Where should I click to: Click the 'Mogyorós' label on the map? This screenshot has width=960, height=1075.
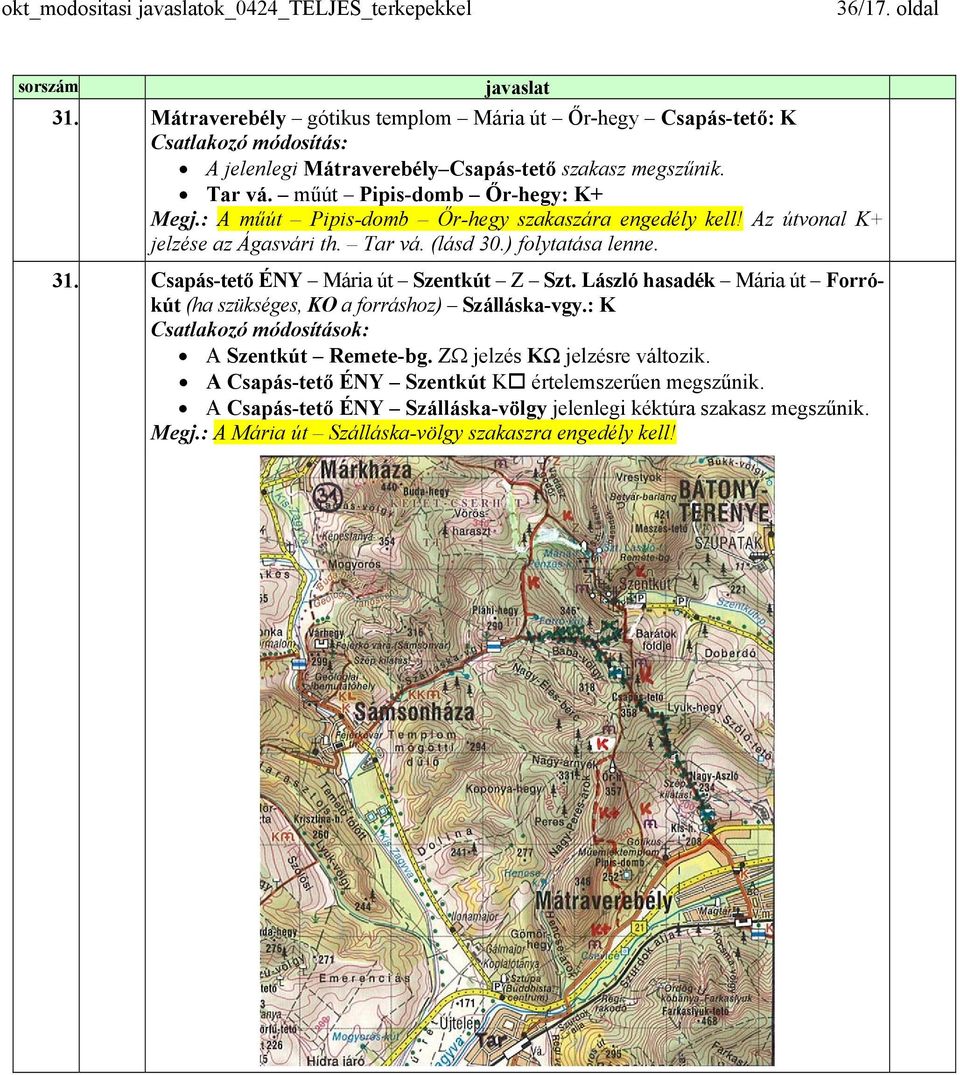(354, 564)
